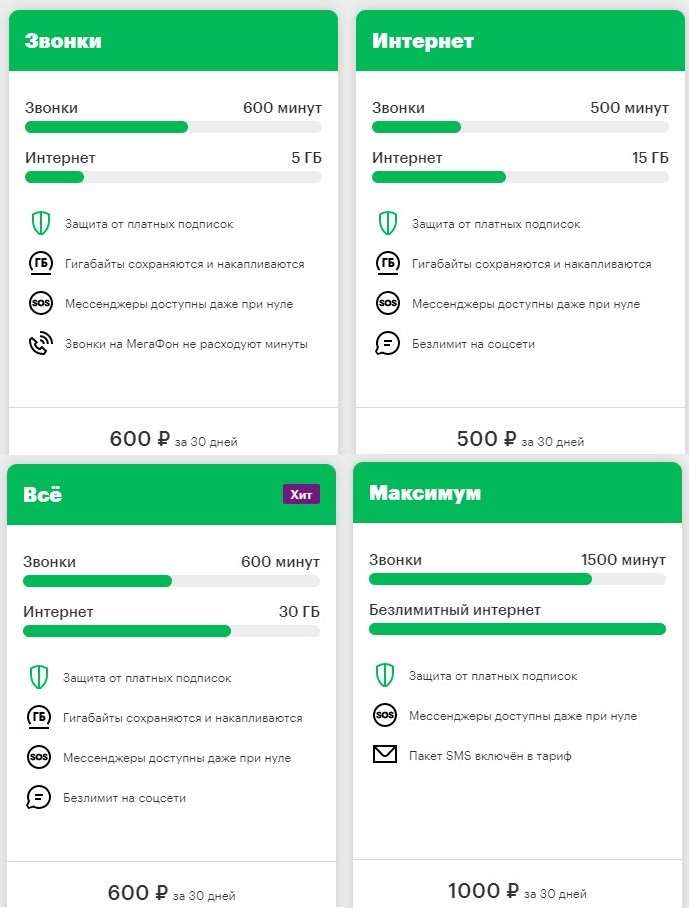This screenshot has height=908, width=689.
Task: Click the phone icon for free МегаФон calls
Action: [x=39, y=344]
